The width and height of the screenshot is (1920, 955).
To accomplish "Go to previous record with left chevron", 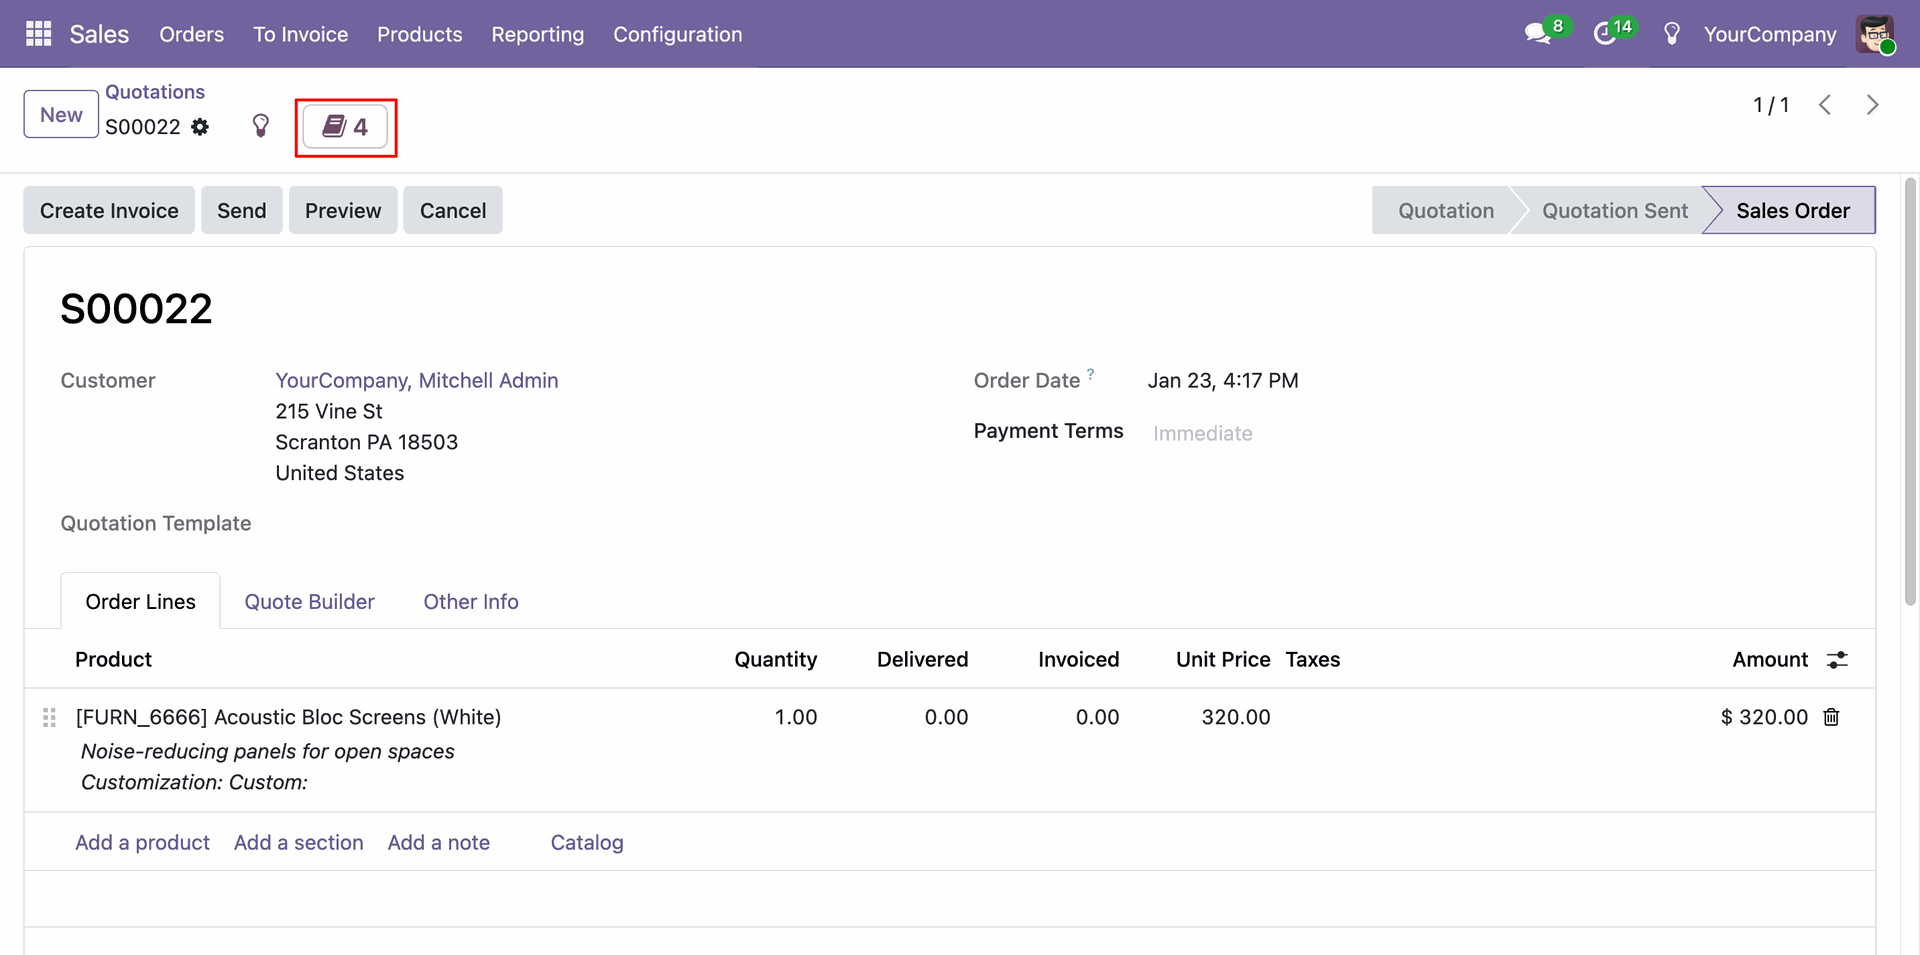I will (x=1825, y=105).
